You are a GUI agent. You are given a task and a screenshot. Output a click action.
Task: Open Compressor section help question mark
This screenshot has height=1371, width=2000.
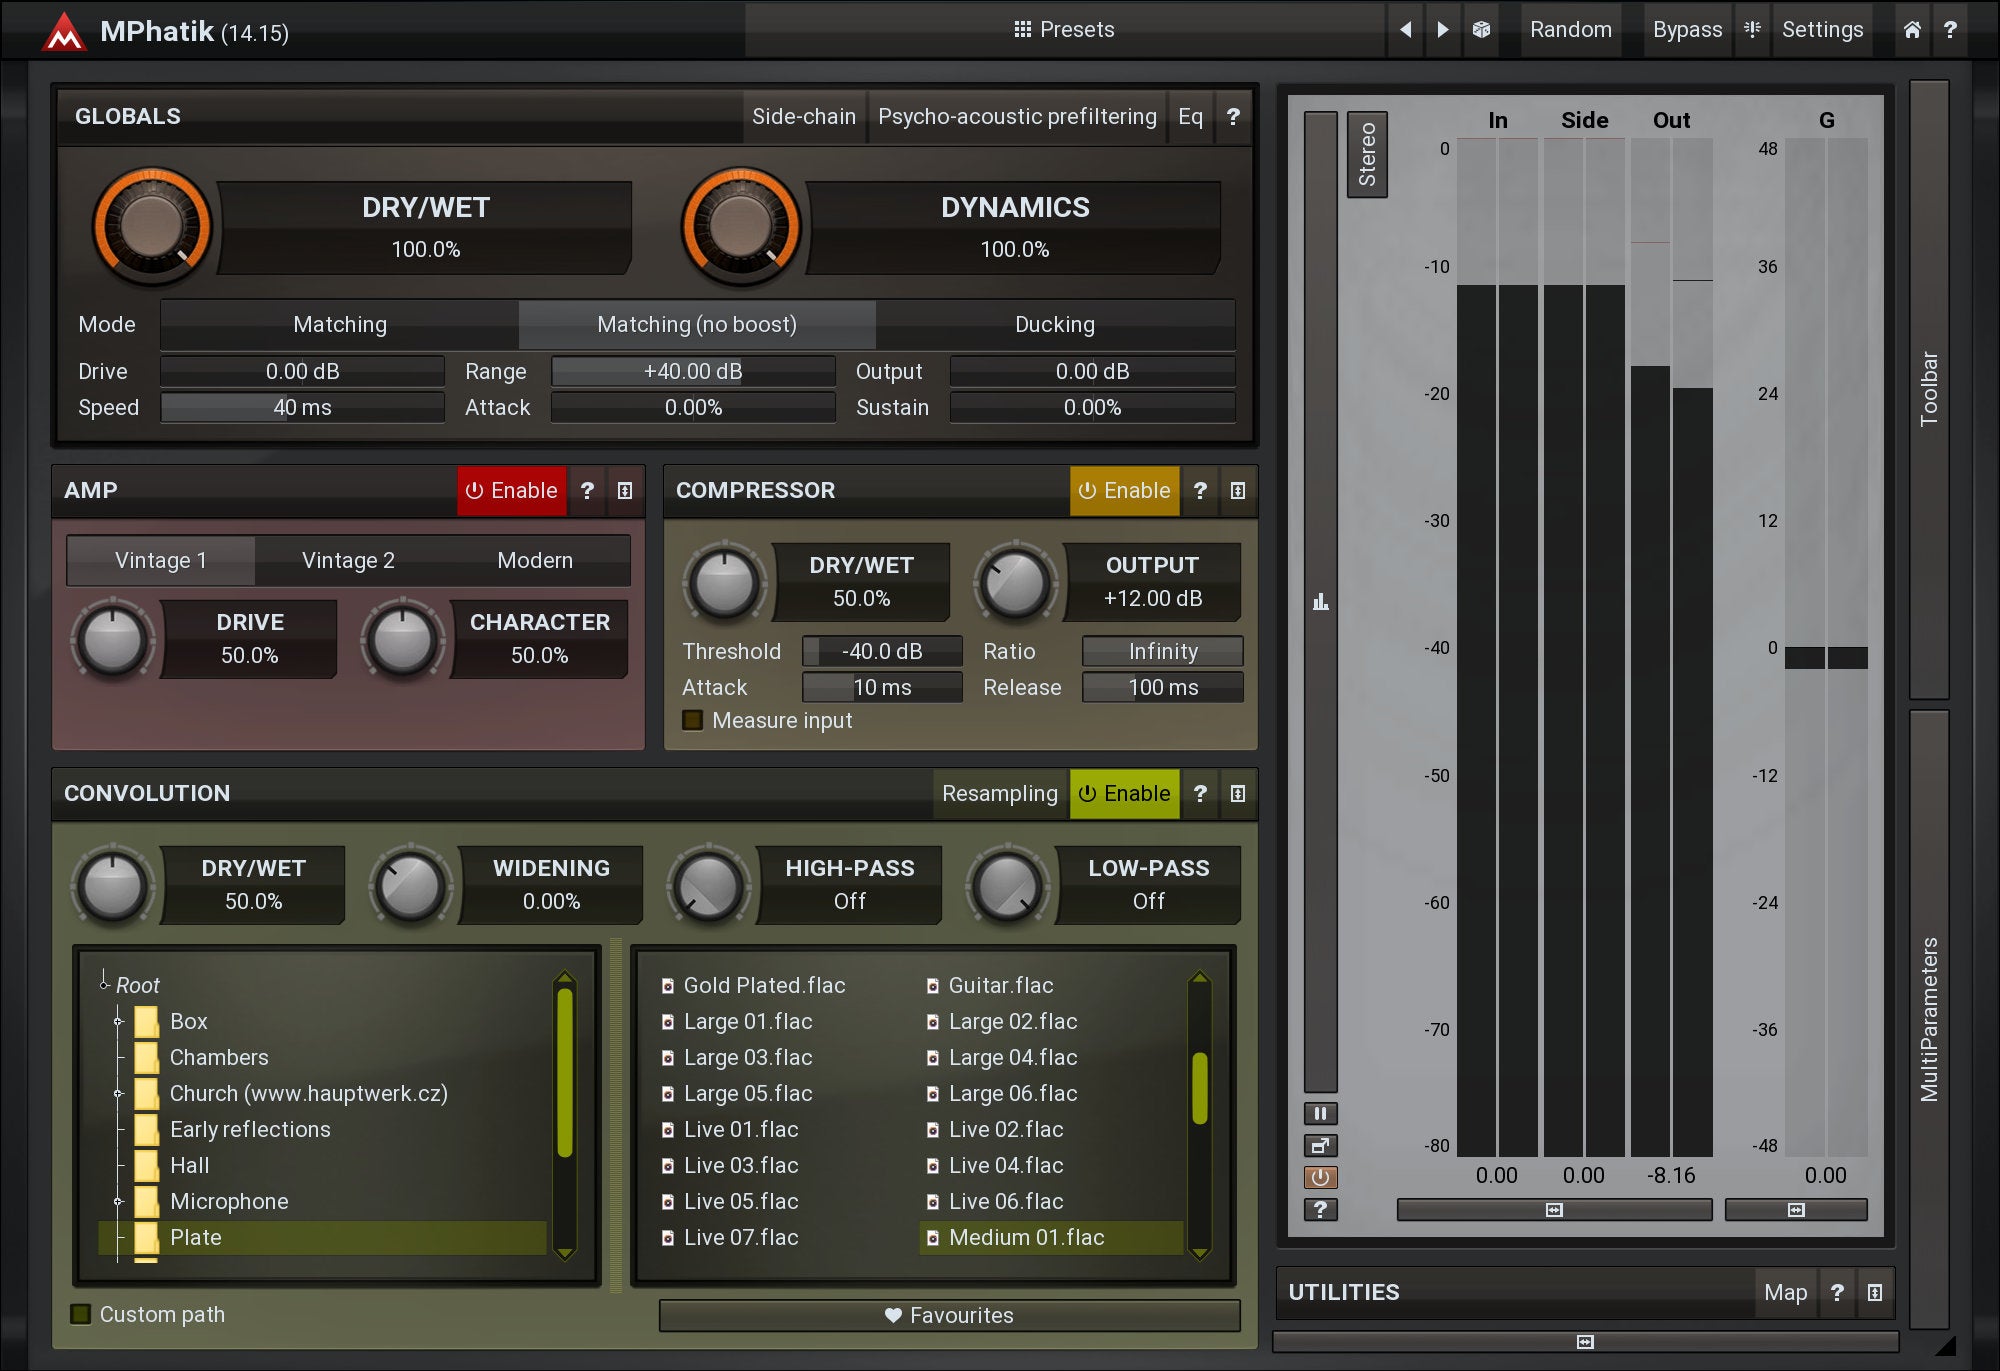pyautogui.click(x=1200, y=491)
